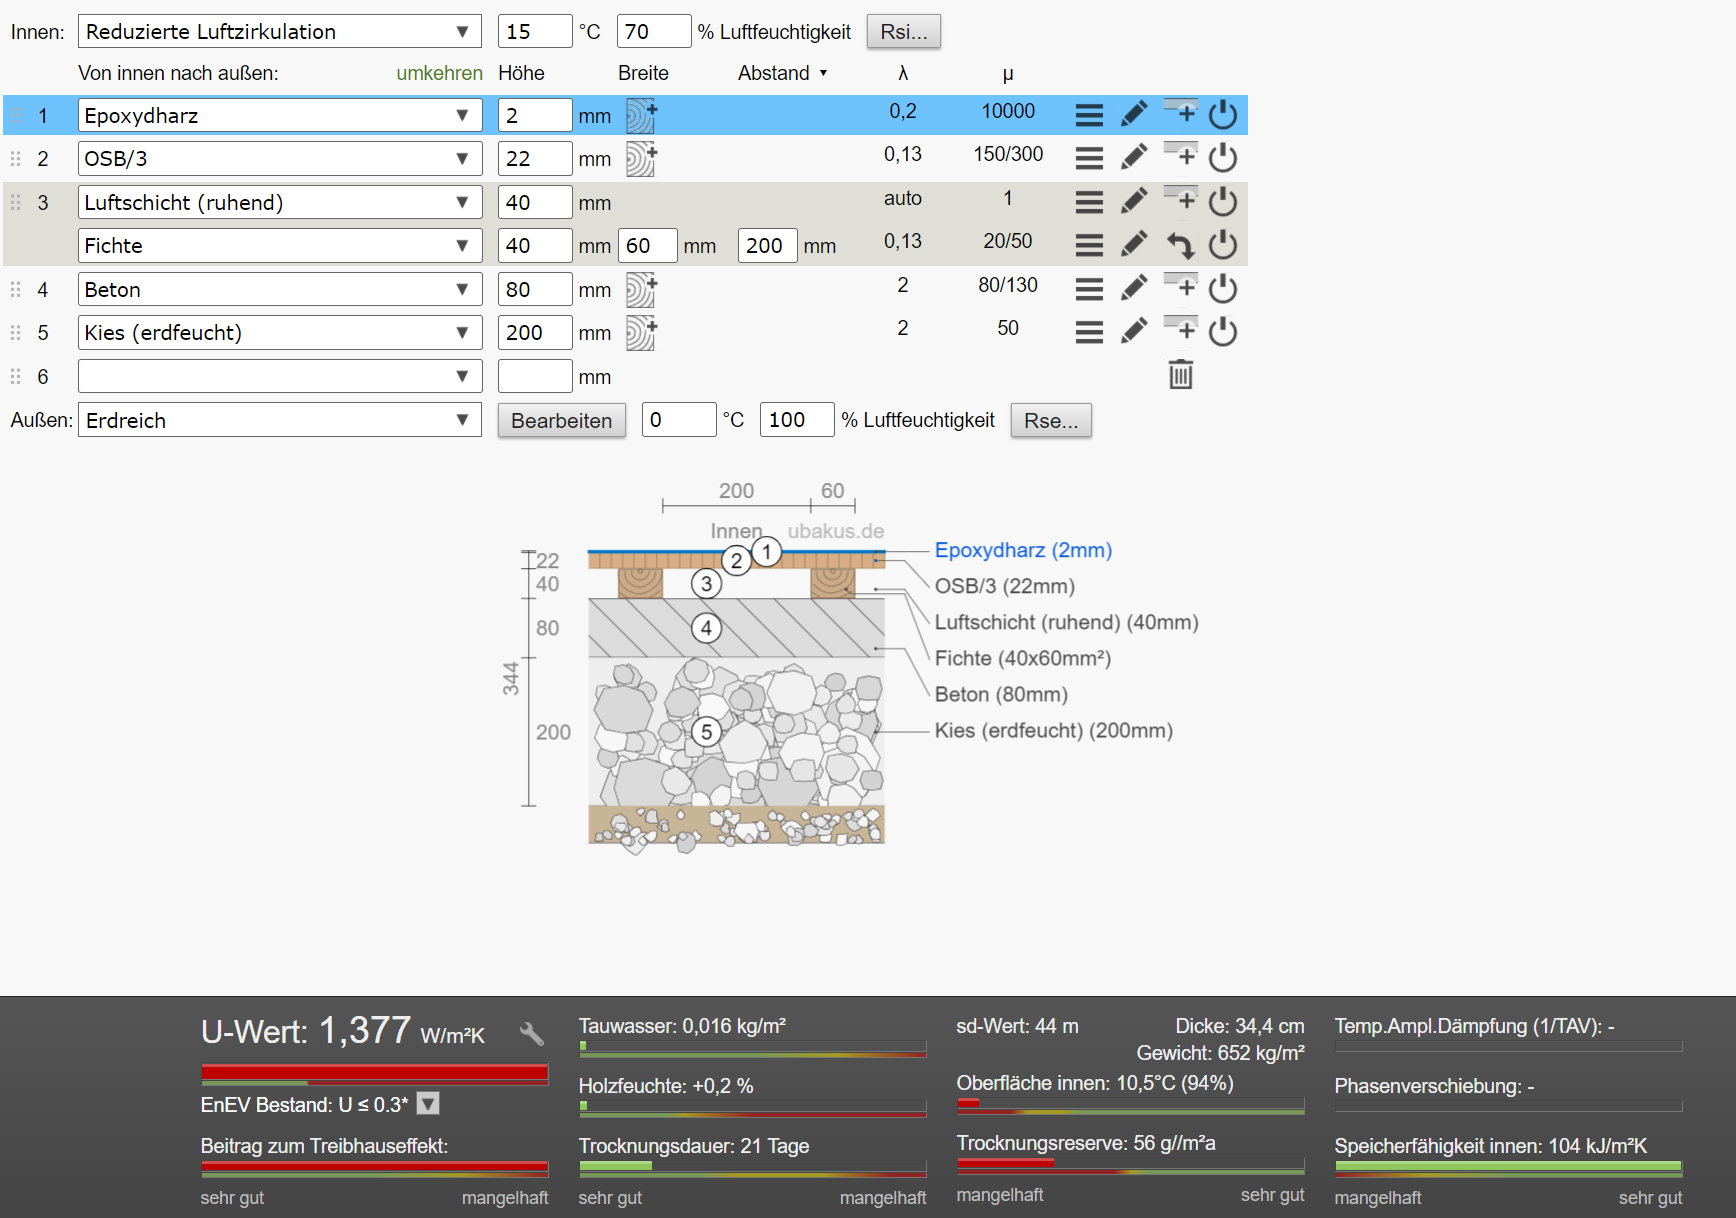
Task: Open the menu icon for Kies layer
Action: (1089, 332)
